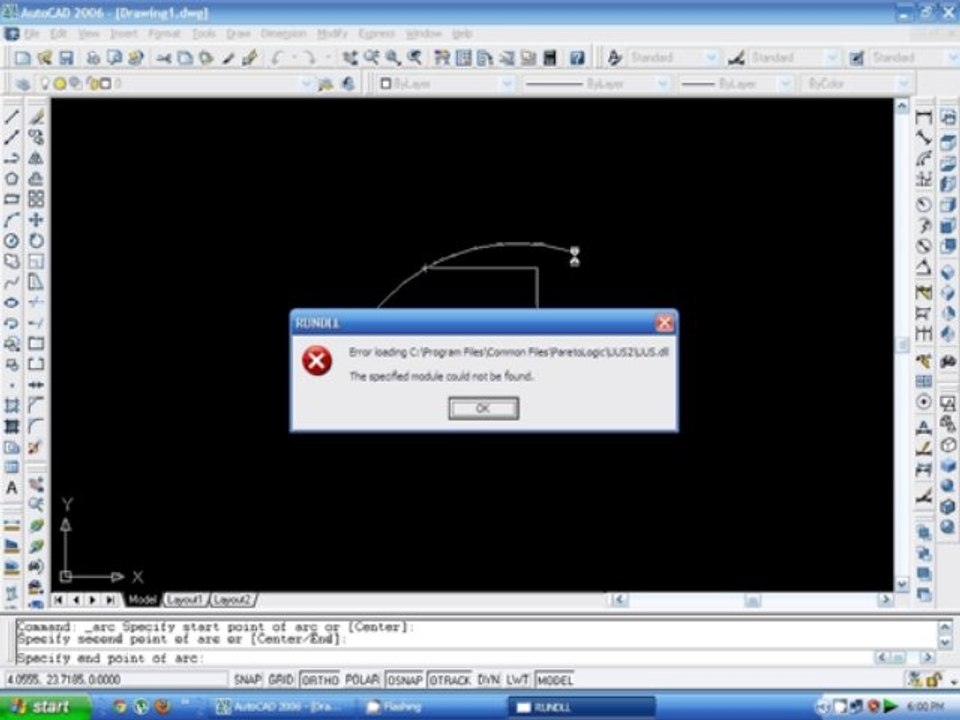Click OK in the RUNDLL error dialog

click(x=483, y=408)
